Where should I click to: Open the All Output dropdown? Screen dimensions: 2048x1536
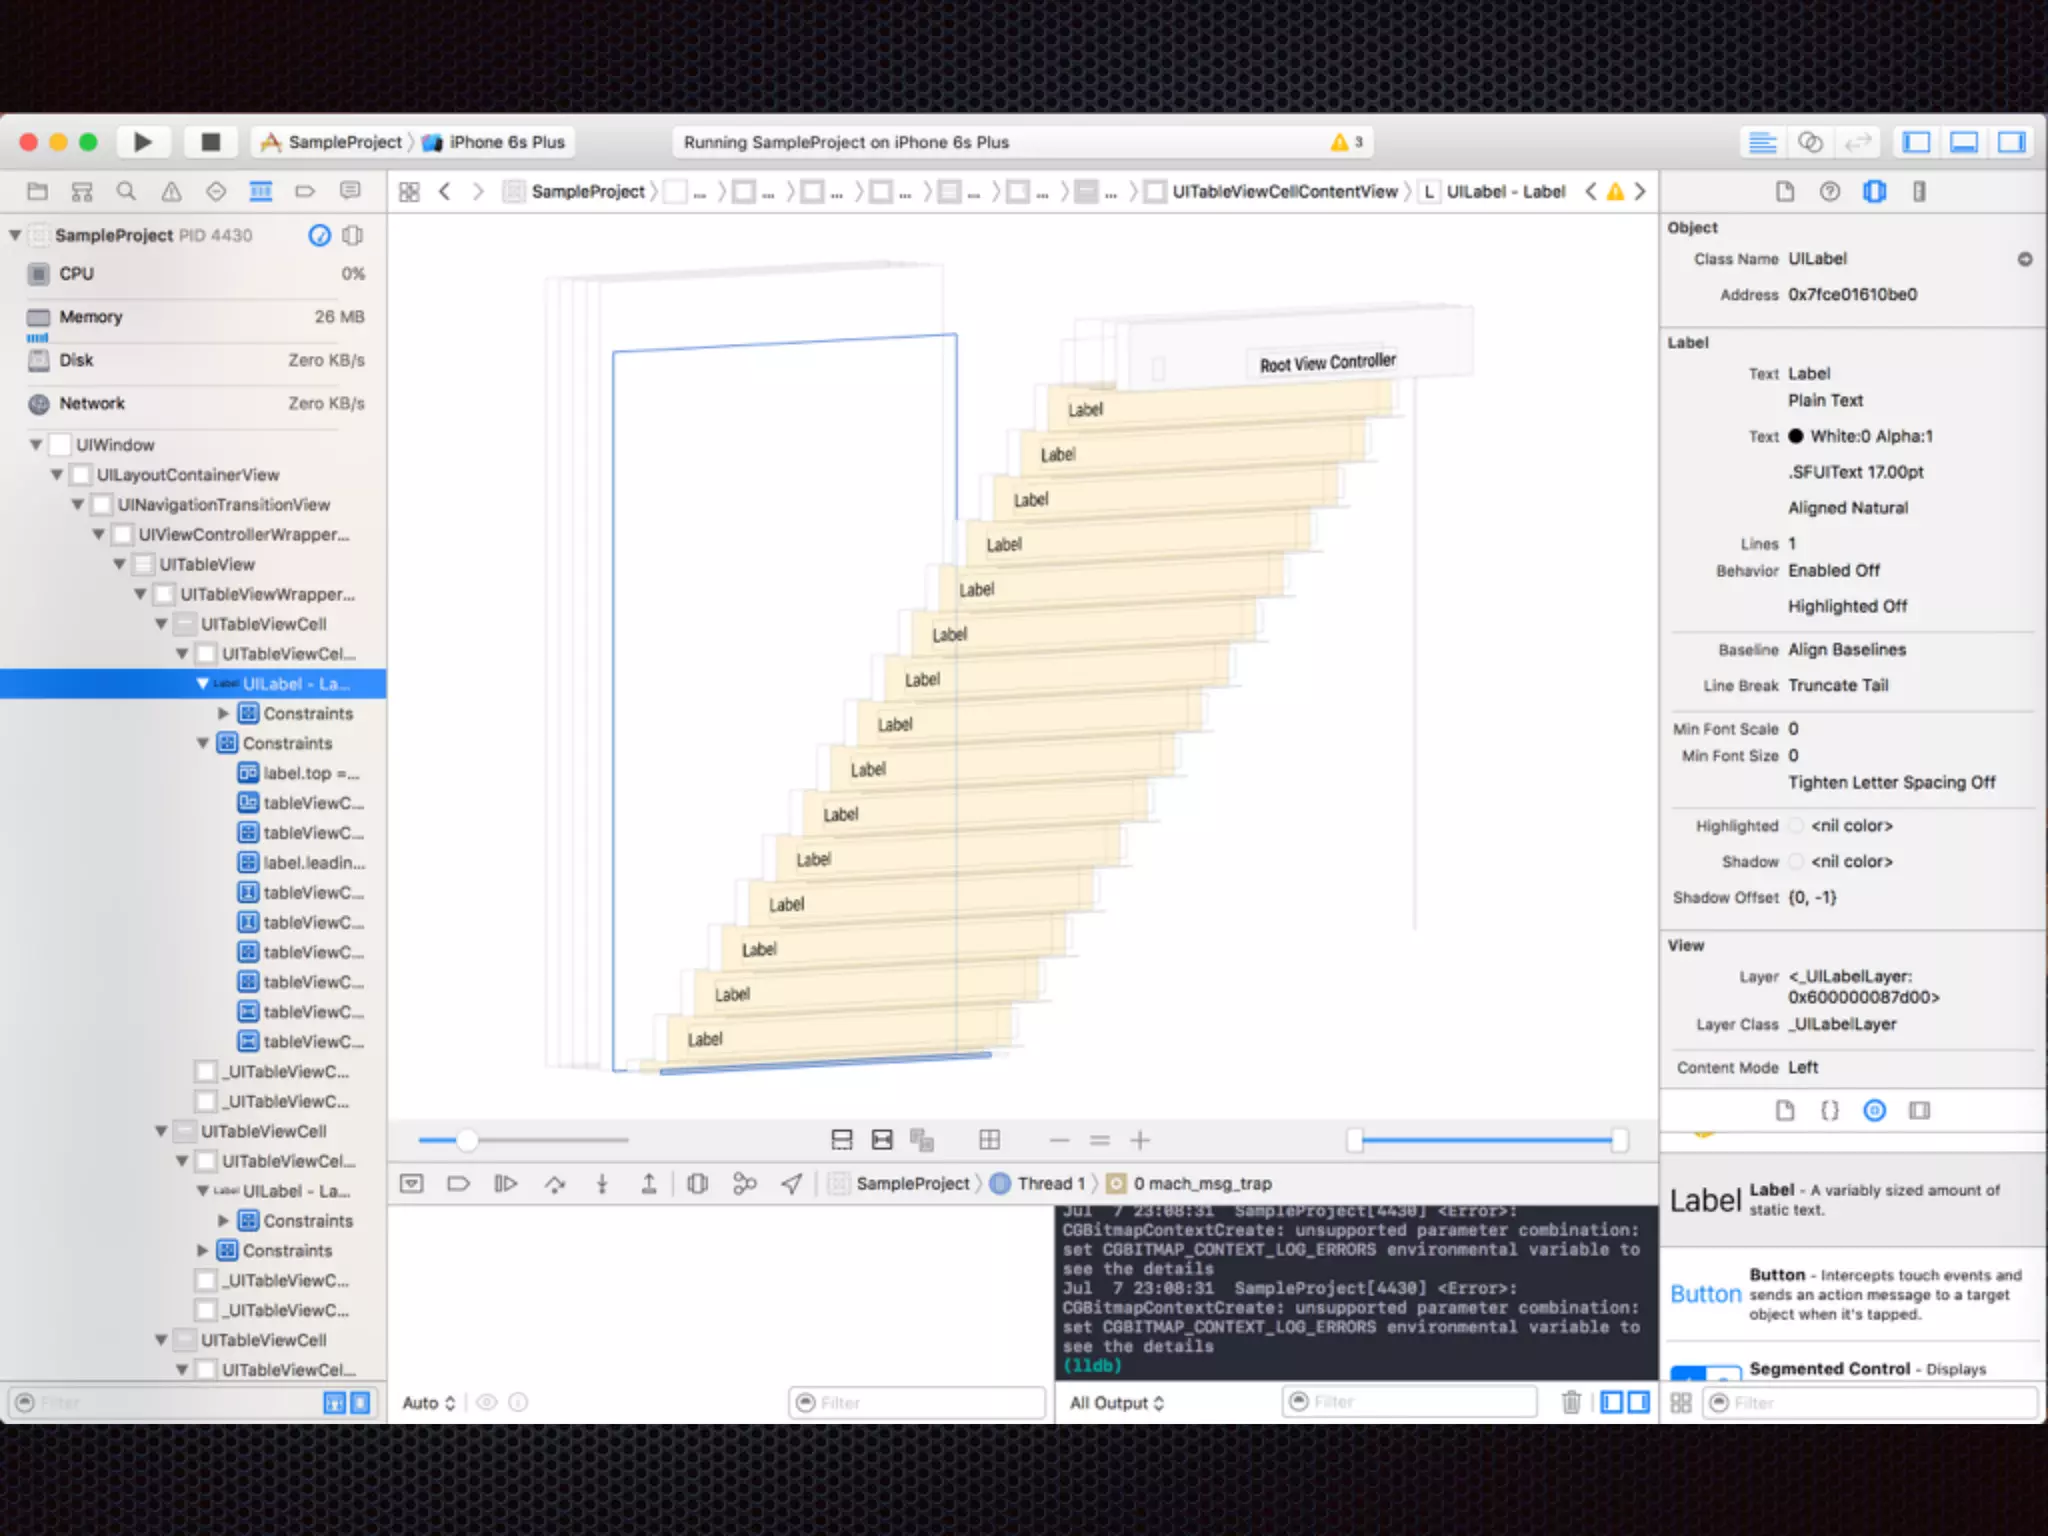(1116, 1402)
